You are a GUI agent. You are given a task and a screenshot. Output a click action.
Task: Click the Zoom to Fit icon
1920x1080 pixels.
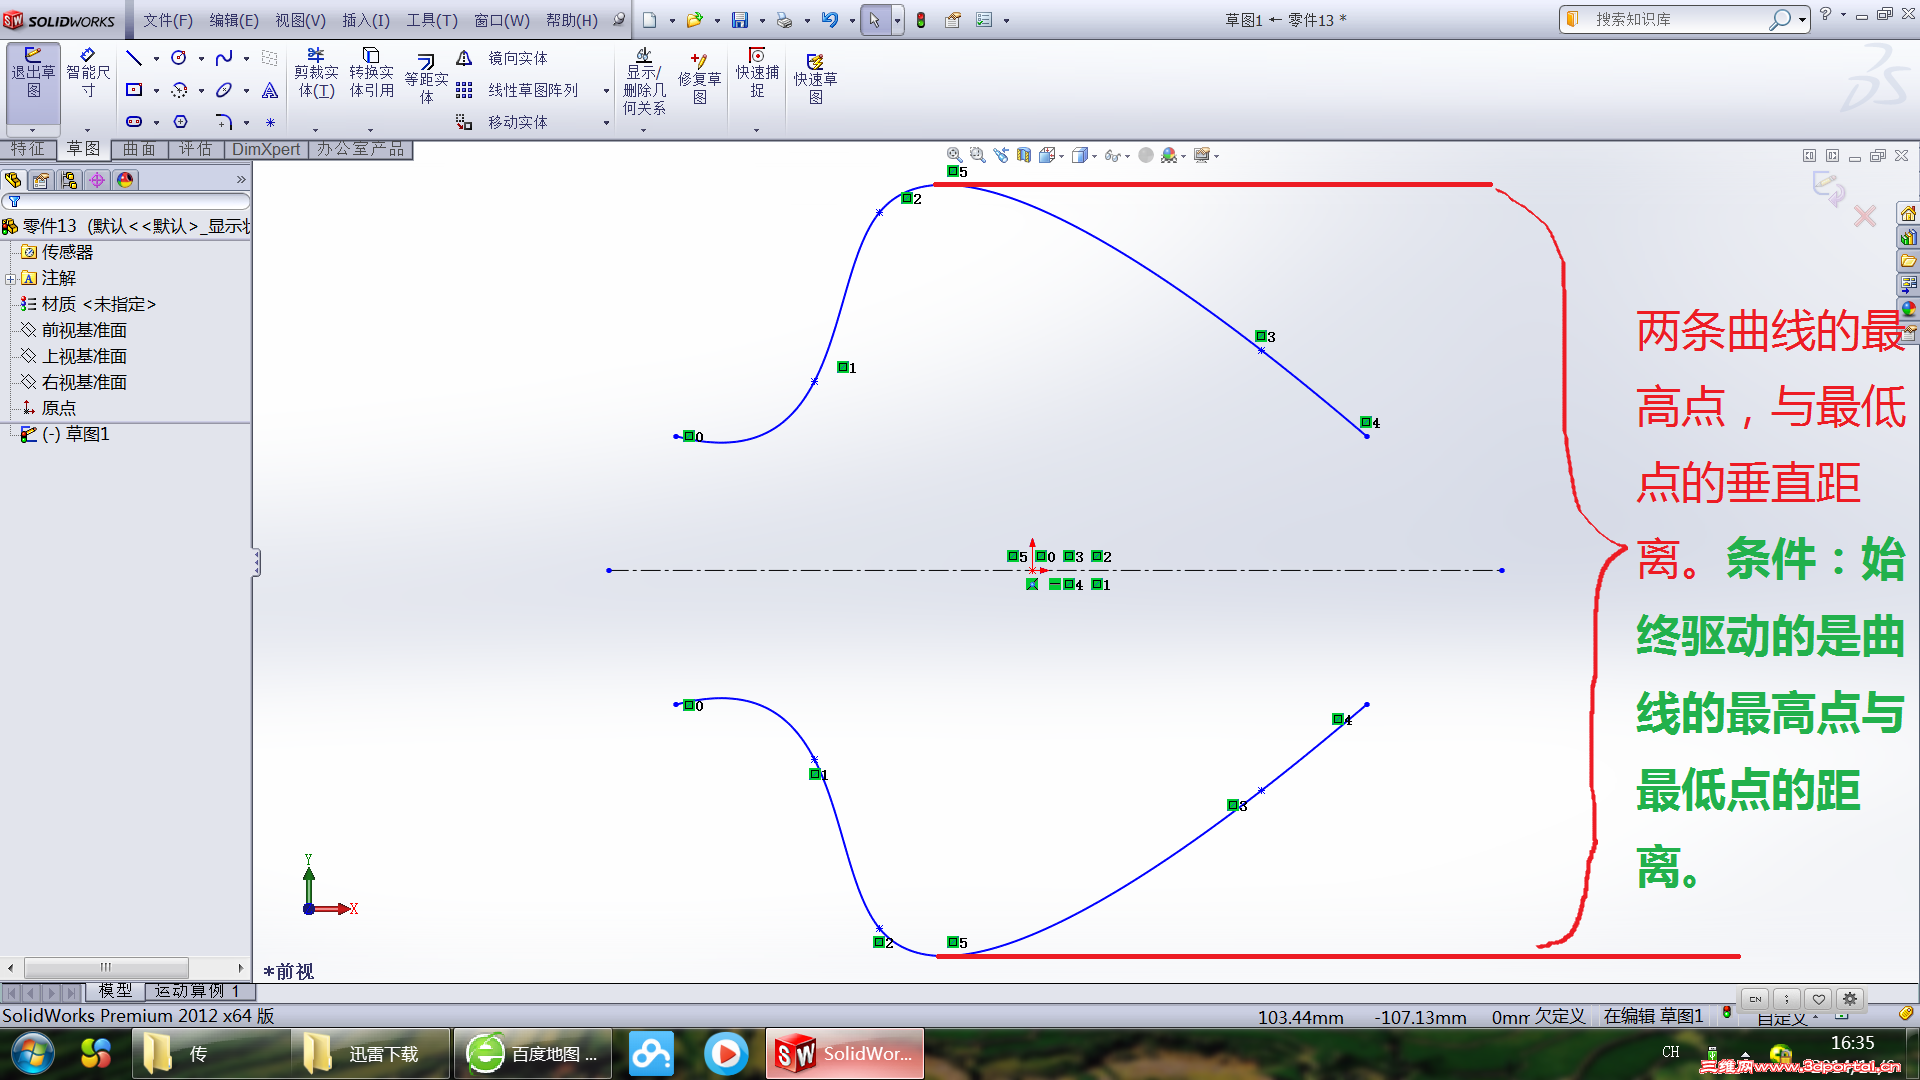(954, 155)
